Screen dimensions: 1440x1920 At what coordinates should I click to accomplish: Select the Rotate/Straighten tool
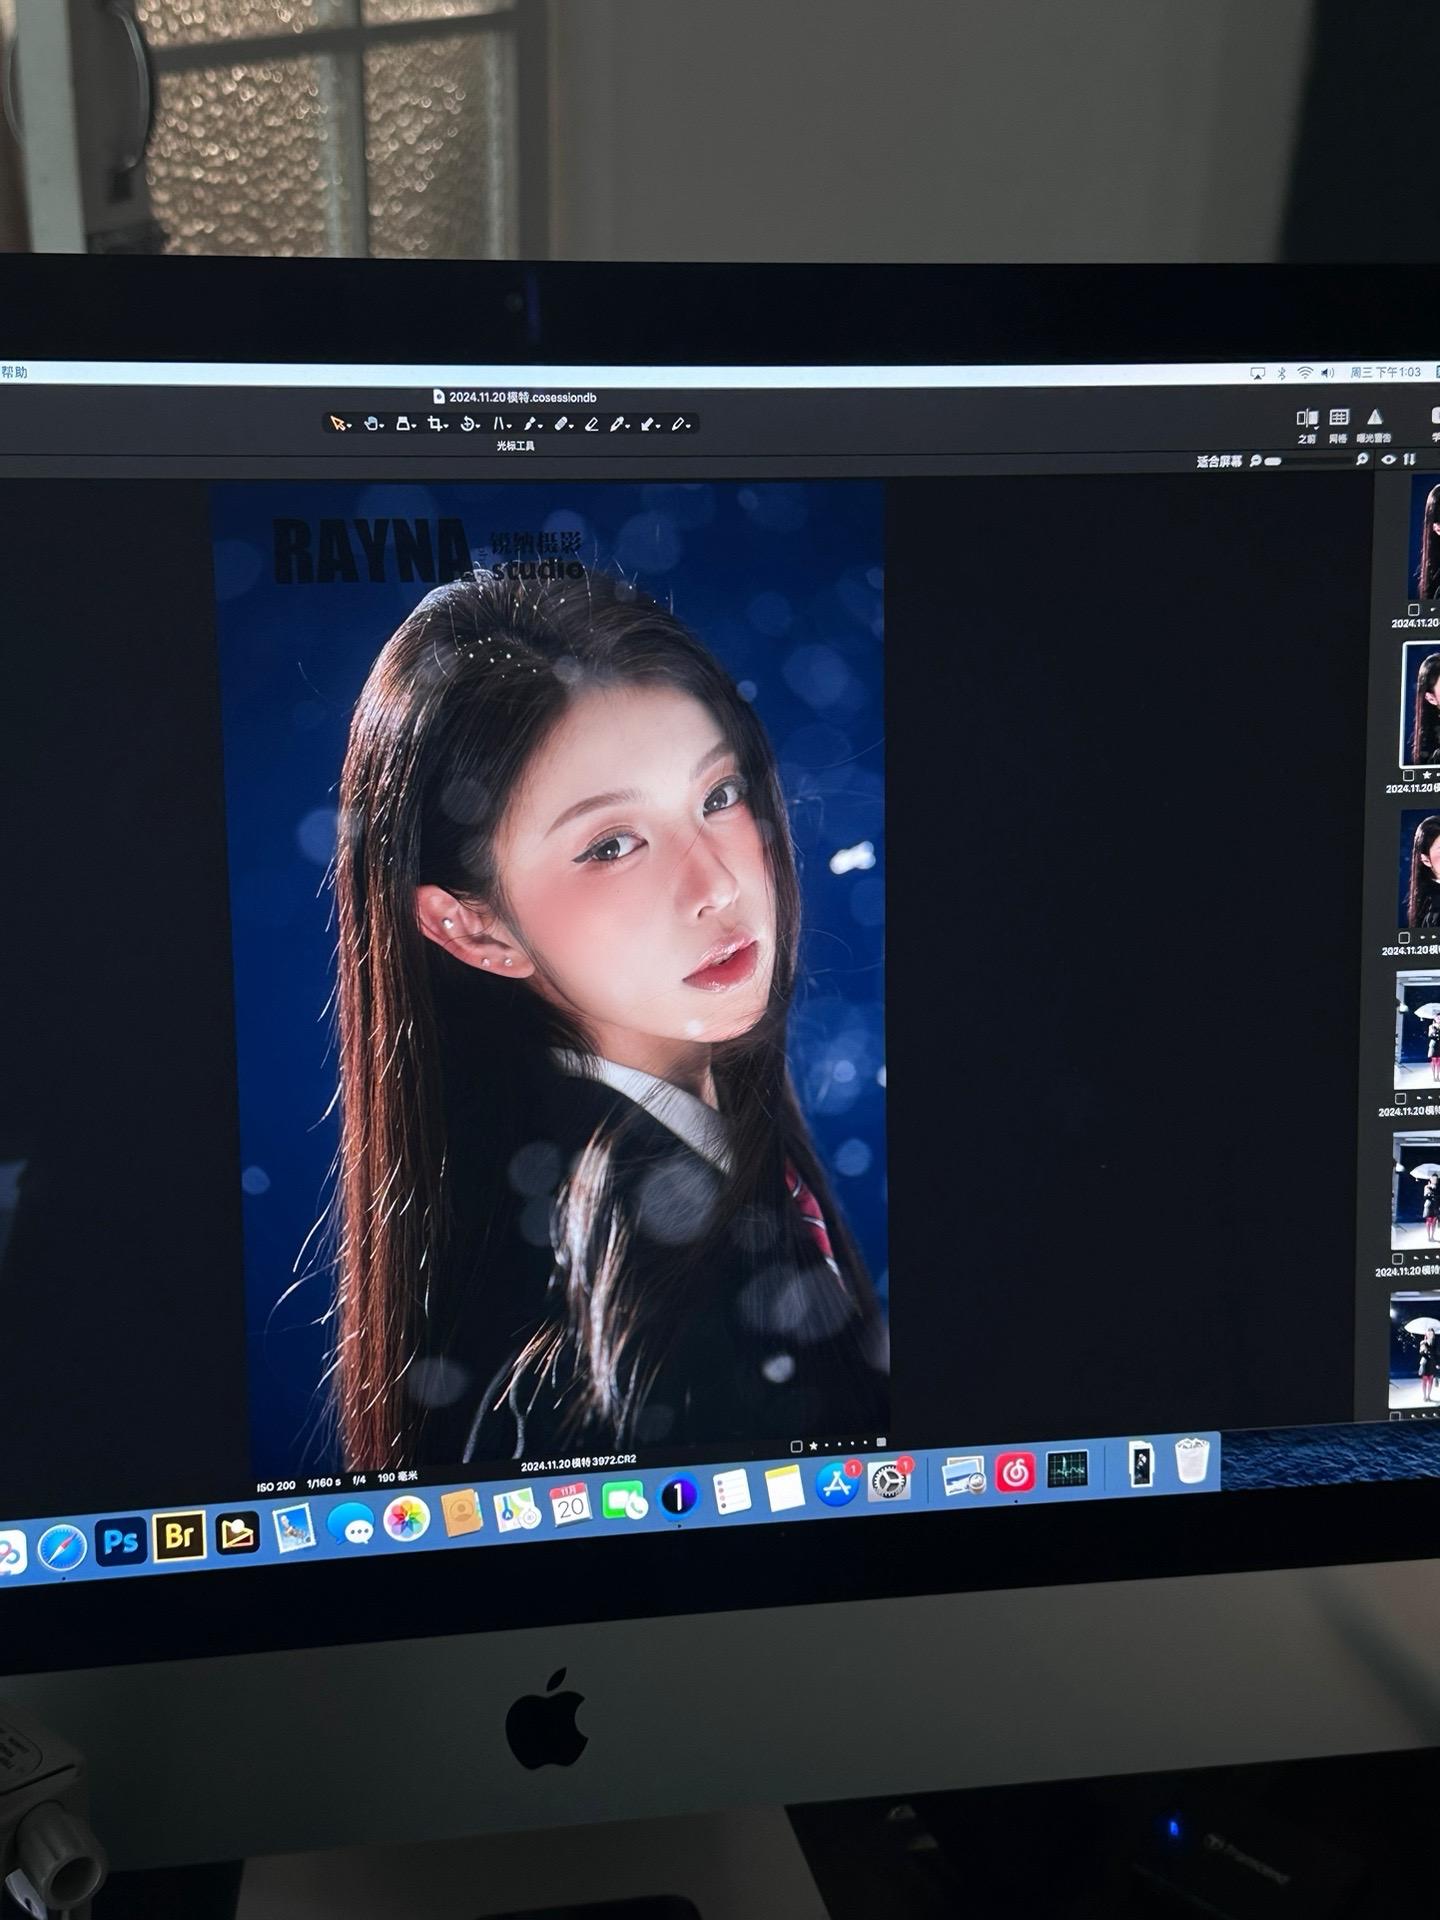tap(468, 424)
